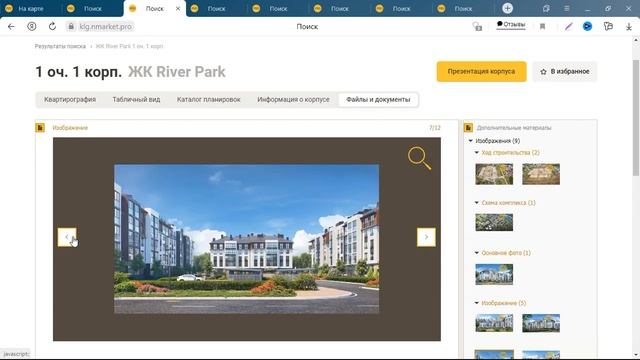Enlarge image with the magnifier icon
The width and height of the screenshot is (640, 360).
419,158
